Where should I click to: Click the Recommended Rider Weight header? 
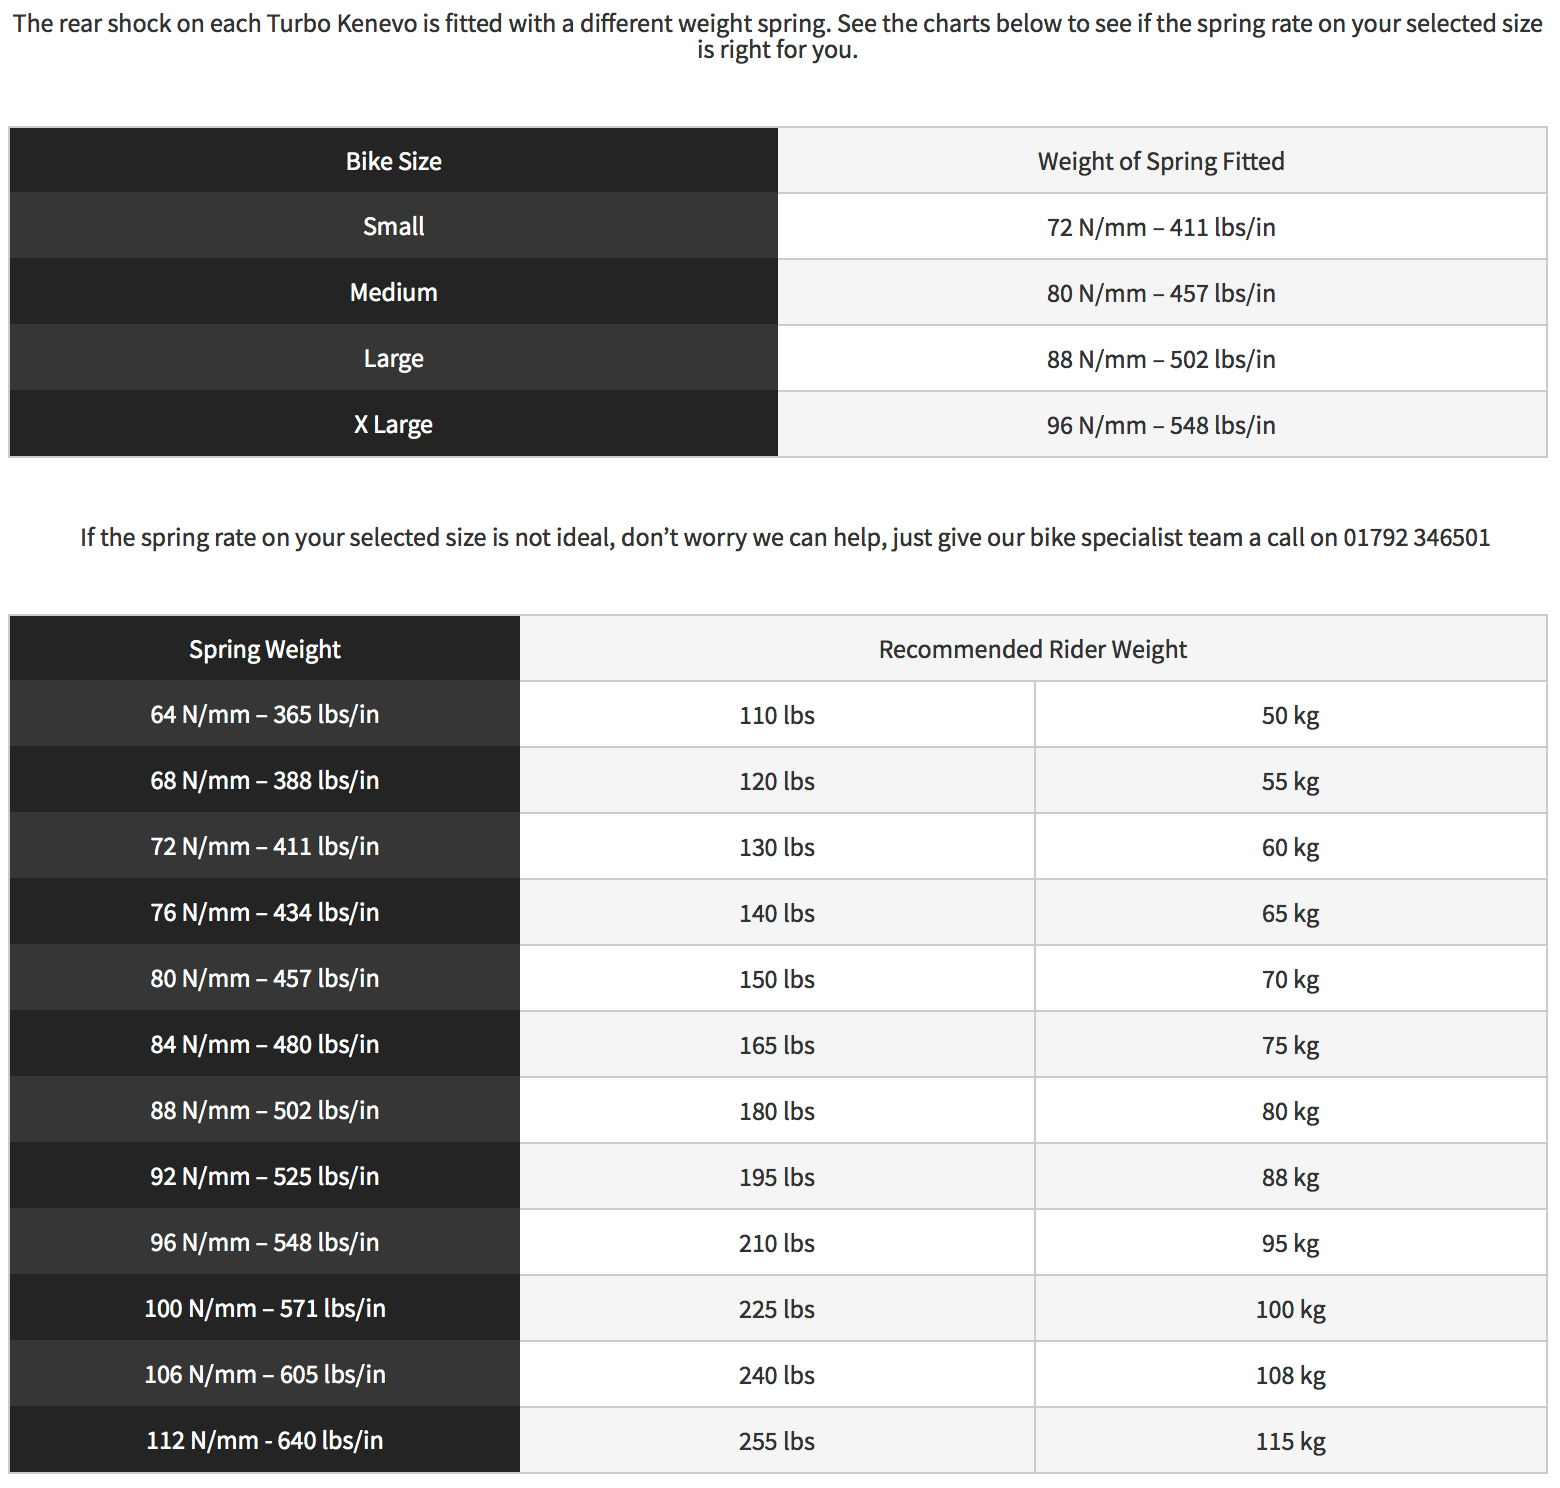[1033, 649]
